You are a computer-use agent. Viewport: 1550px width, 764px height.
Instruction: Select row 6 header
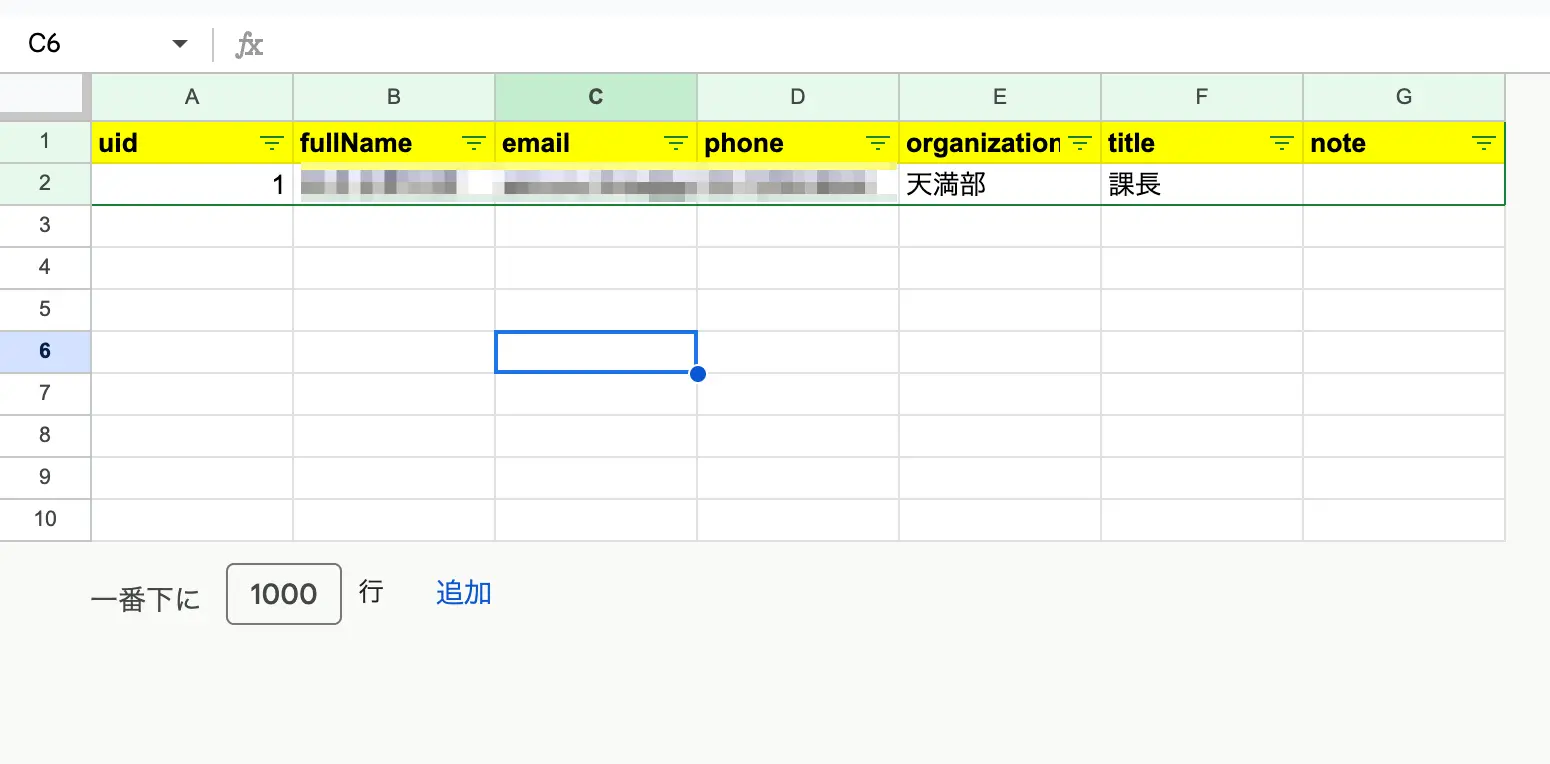pos(45,351)
